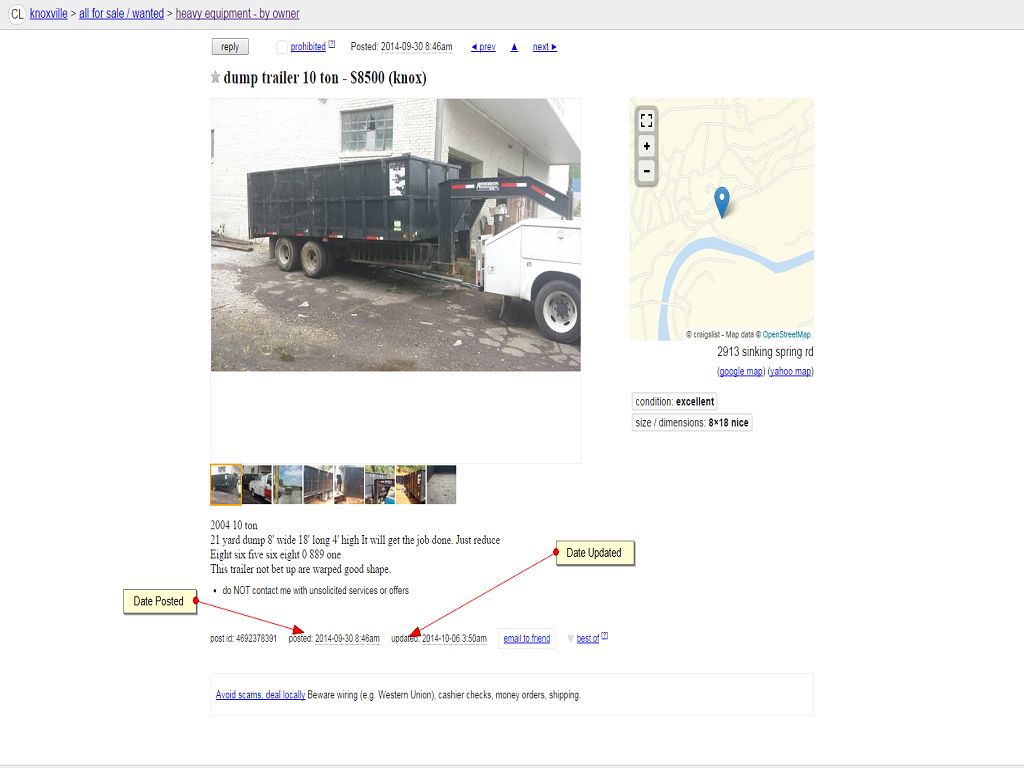This screenshot has width=1024, height=768.
Task: Open the Avoid scams, deal locally link
Action: 261,695
